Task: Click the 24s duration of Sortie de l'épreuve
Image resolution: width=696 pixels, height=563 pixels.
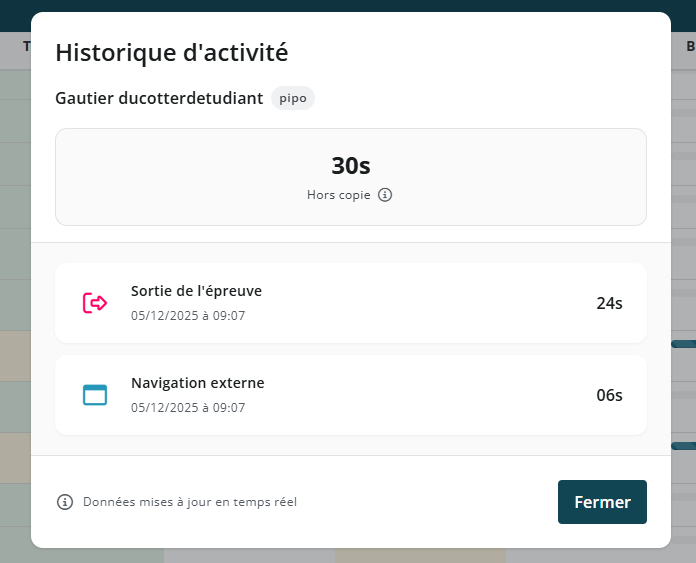Action: (x=609, y=303)
